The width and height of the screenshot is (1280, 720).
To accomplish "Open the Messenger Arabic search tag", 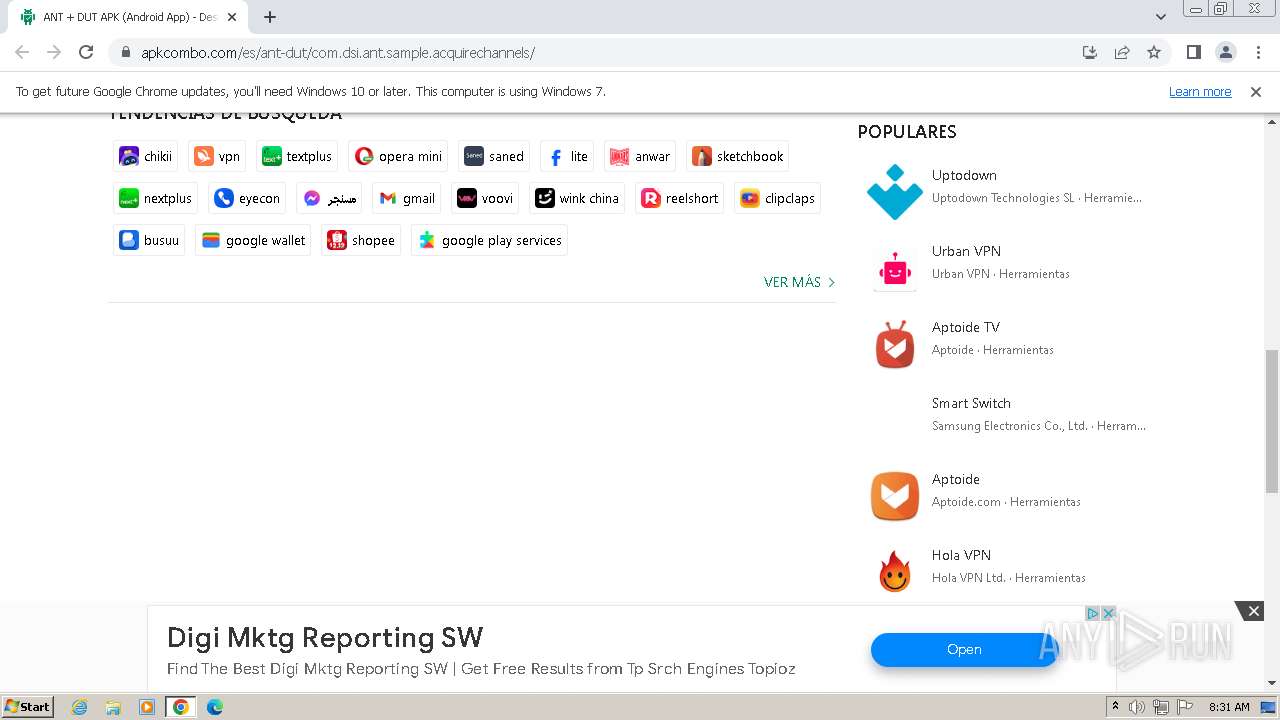I will [x=329, y=198].
